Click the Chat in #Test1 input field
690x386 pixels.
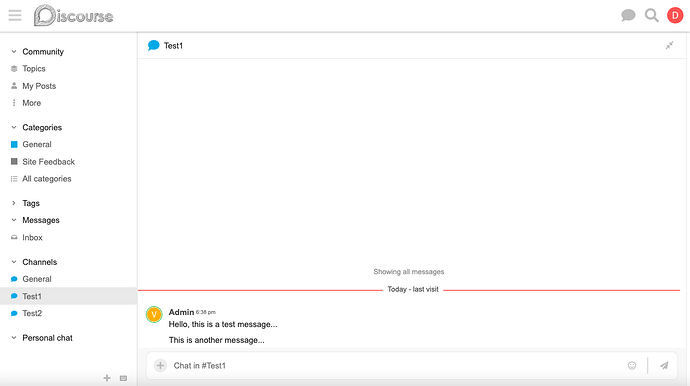click(x=396, y=365)
